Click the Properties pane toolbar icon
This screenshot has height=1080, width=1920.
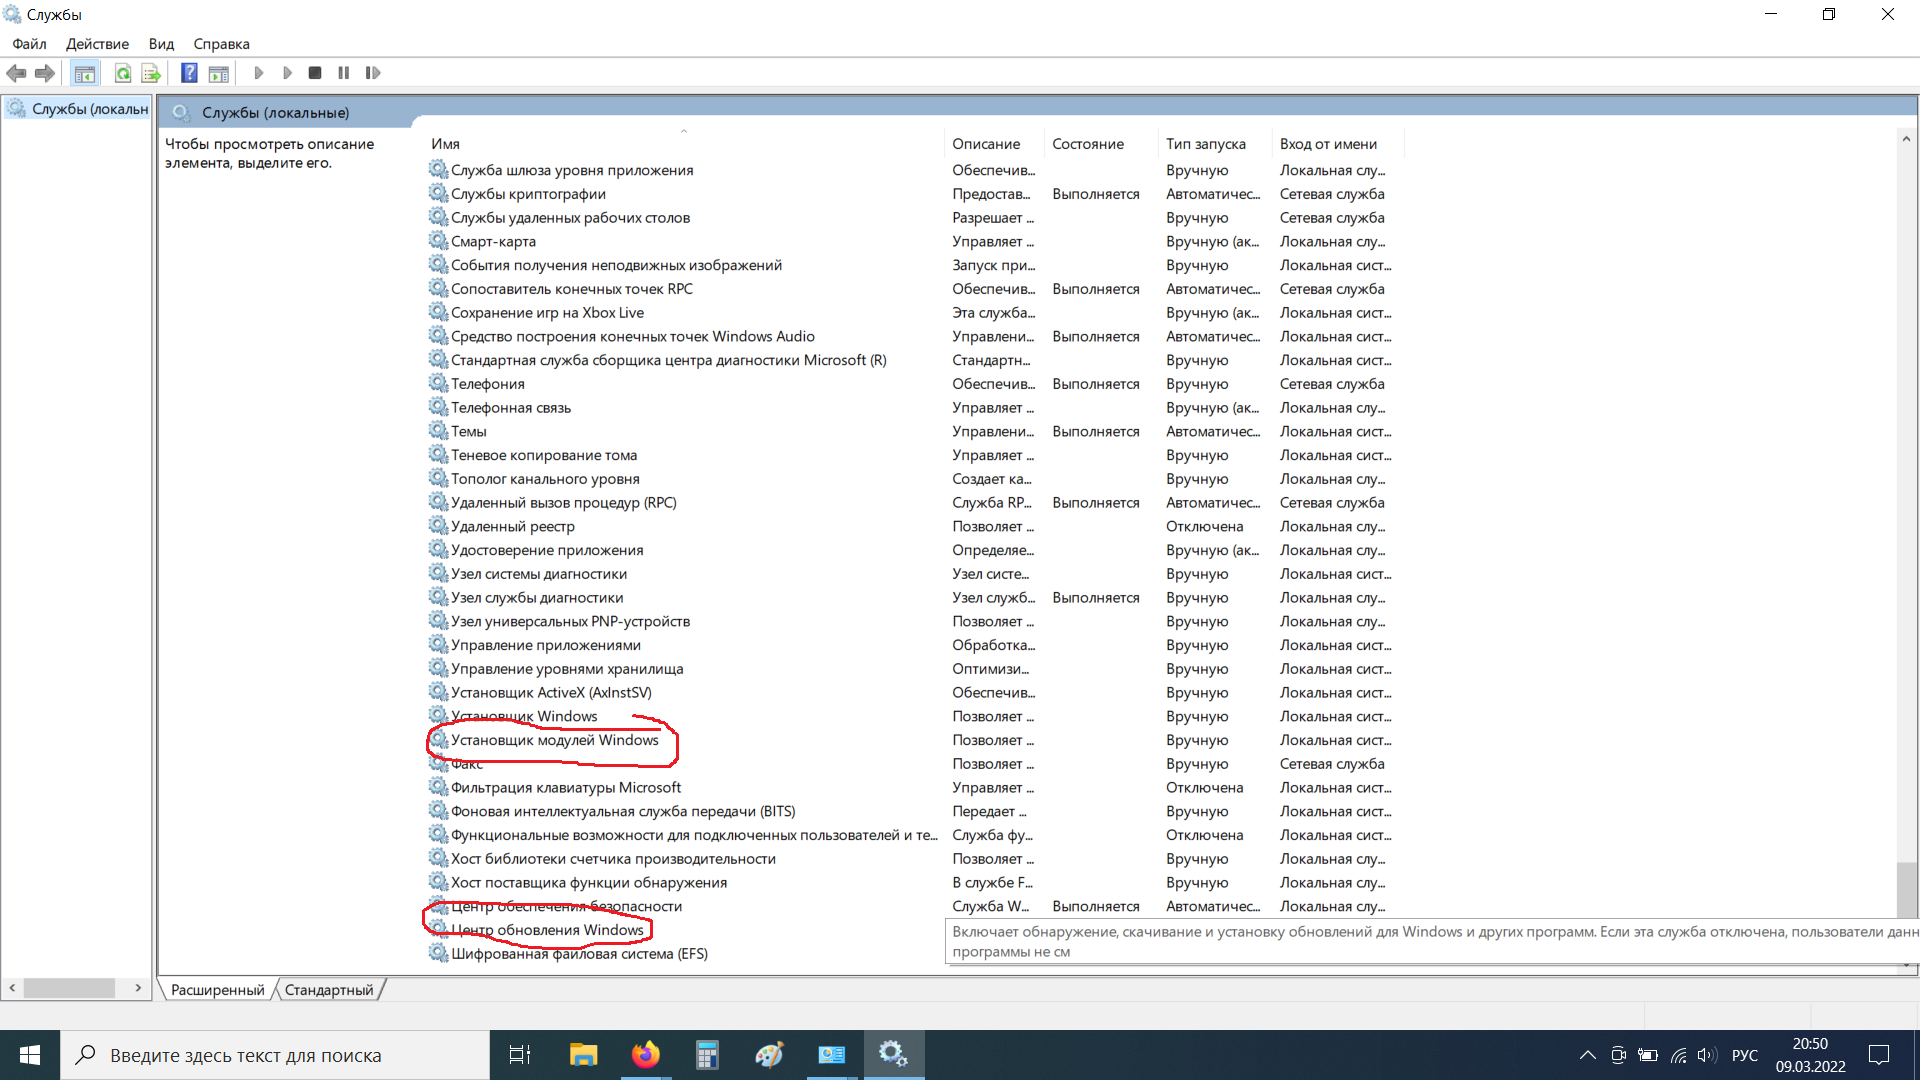tap(218, 73)
